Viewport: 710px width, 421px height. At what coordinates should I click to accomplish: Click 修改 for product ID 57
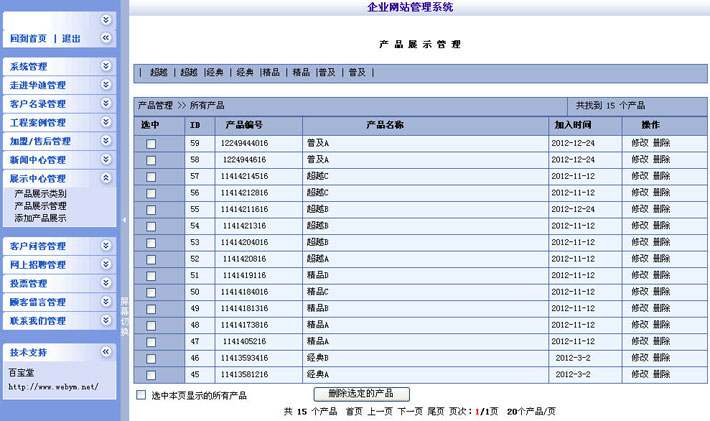640,176
